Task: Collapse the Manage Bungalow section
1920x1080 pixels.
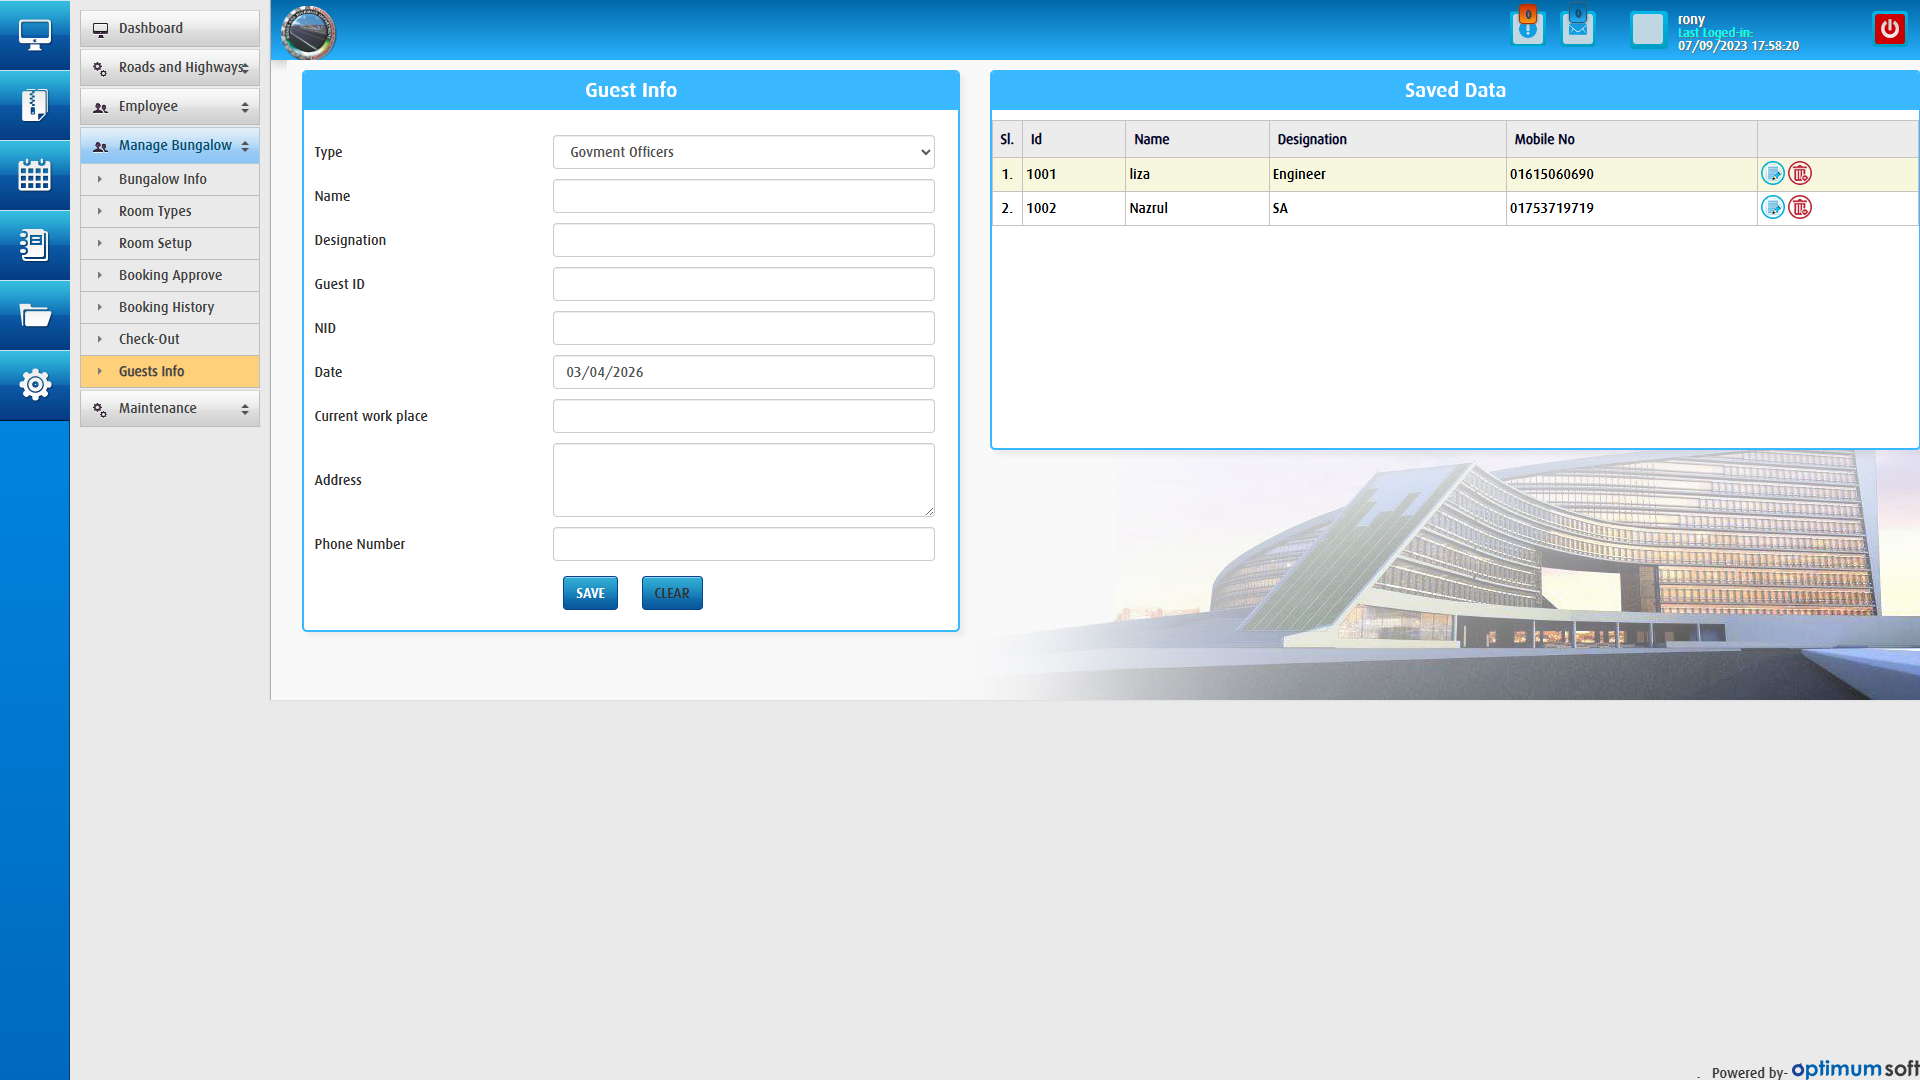Action: tap(170, 145)
